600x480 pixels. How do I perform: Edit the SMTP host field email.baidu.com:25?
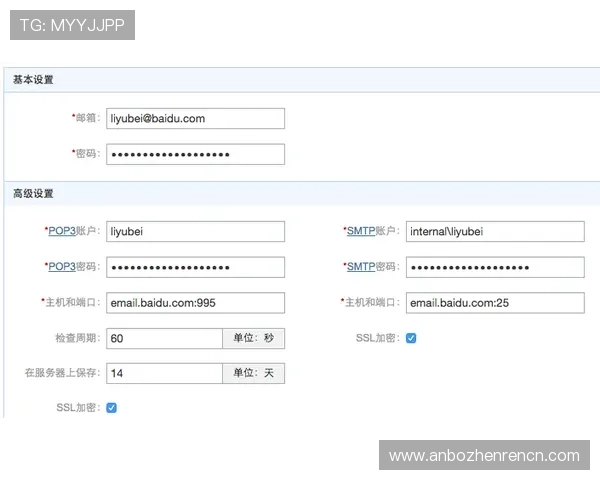pos(494,302)
